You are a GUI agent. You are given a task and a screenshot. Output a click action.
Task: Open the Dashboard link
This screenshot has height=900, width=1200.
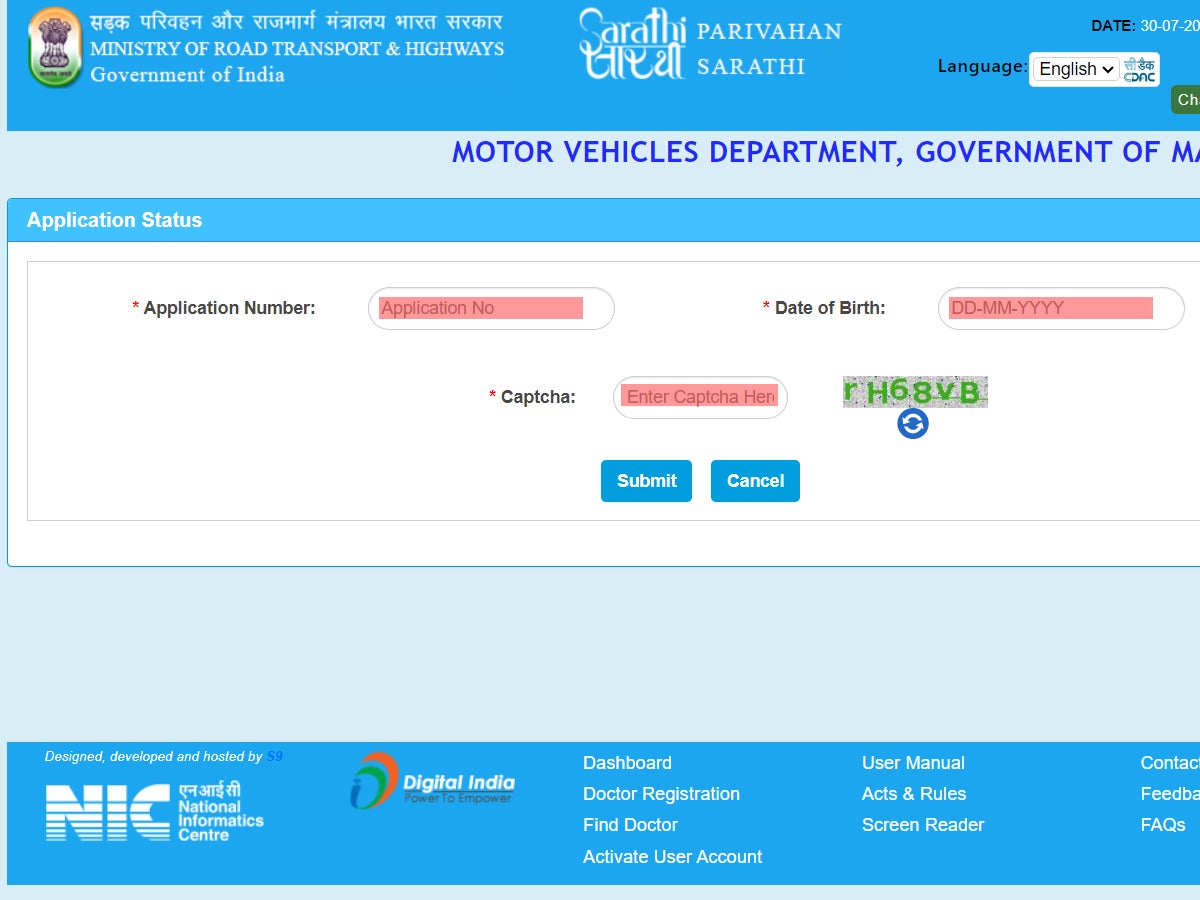point(627,763)
